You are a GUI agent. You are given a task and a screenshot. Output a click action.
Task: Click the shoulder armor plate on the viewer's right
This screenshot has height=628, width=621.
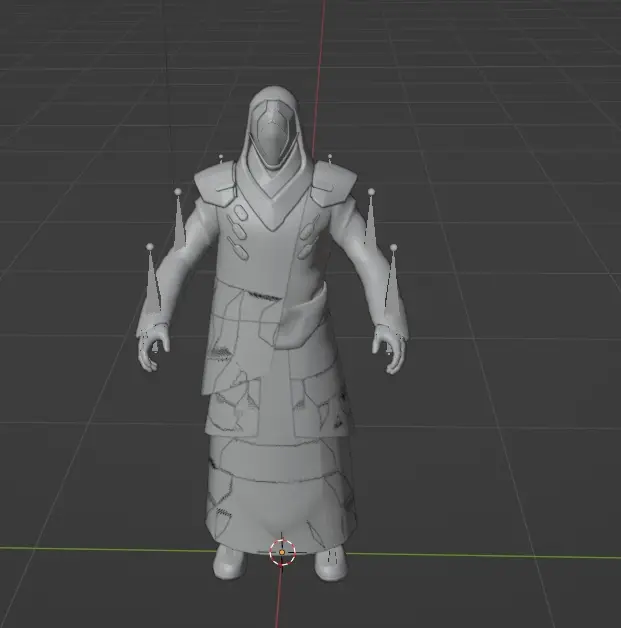tap(332, 185)
